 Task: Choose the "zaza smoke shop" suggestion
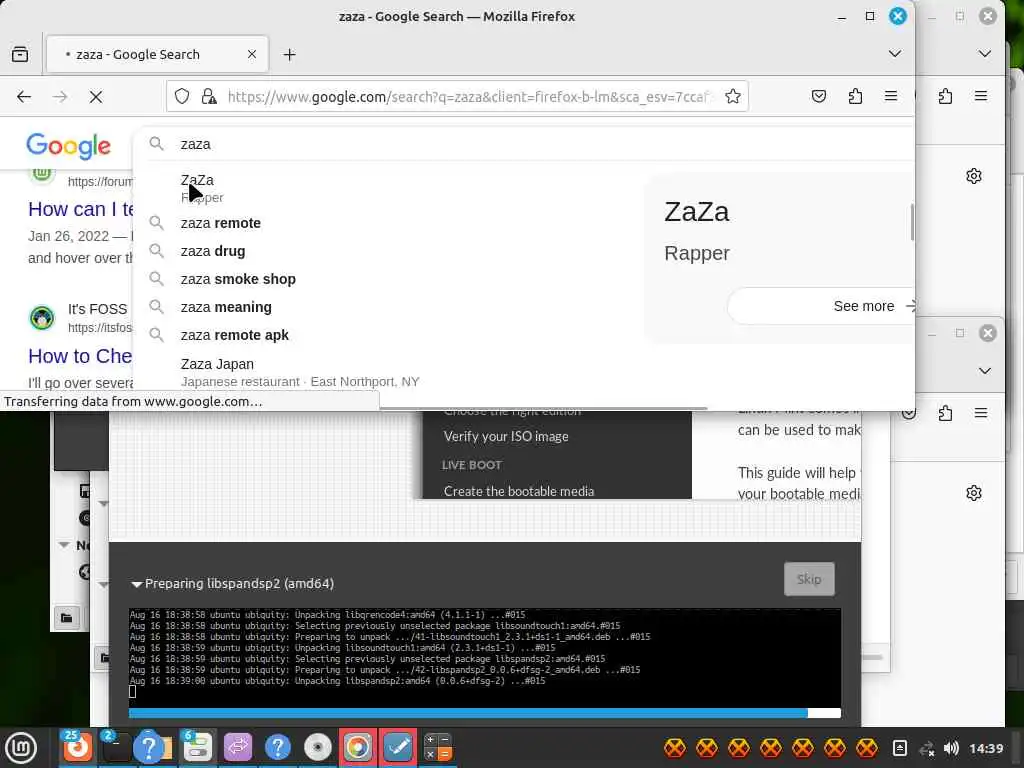[385, 279]
